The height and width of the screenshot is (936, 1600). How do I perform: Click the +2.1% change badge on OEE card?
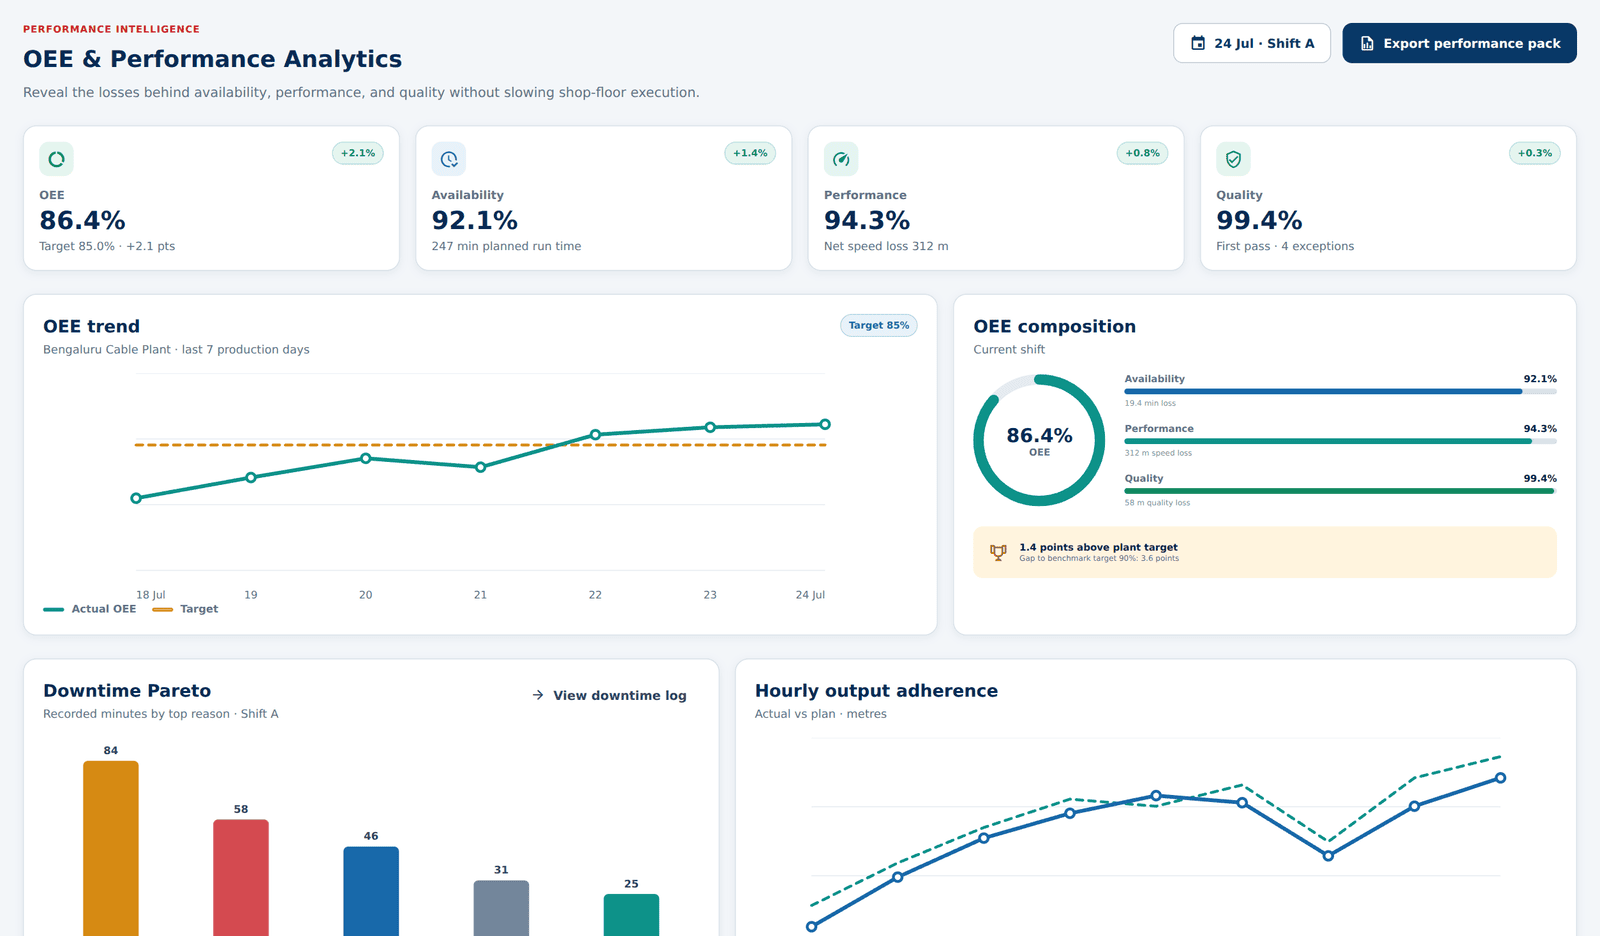coord(358,153)
